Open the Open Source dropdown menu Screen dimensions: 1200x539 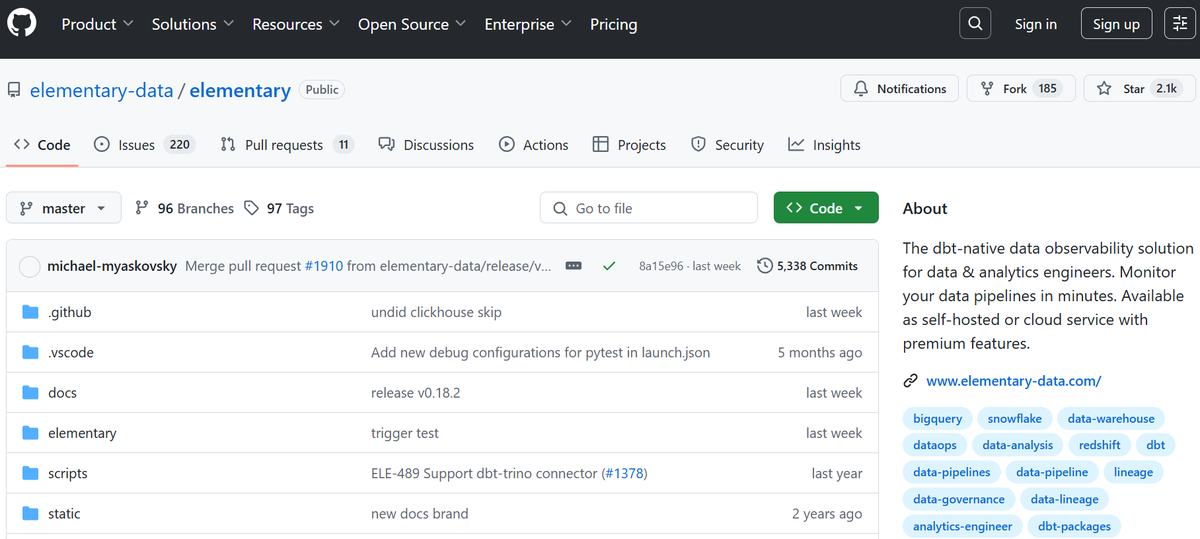pyautogui.click(x=412, y=24)
